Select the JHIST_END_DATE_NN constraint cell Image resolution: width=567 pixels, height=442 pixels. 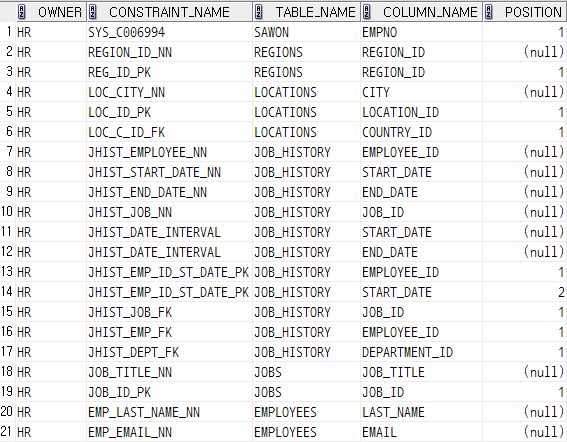pyautogui.click(x=169, y=192)
